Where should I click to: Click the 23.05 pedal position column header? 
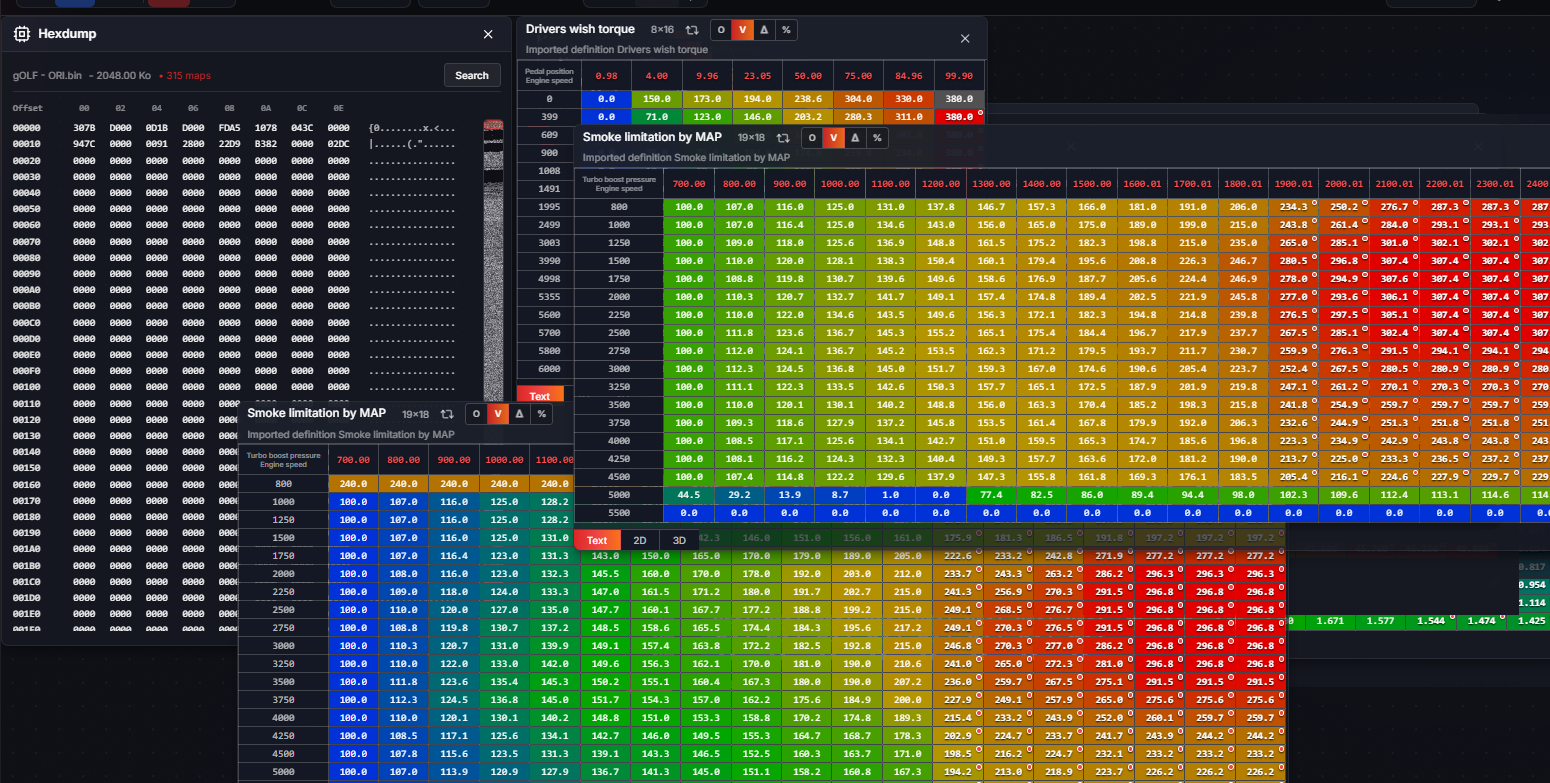coord(758,75)
